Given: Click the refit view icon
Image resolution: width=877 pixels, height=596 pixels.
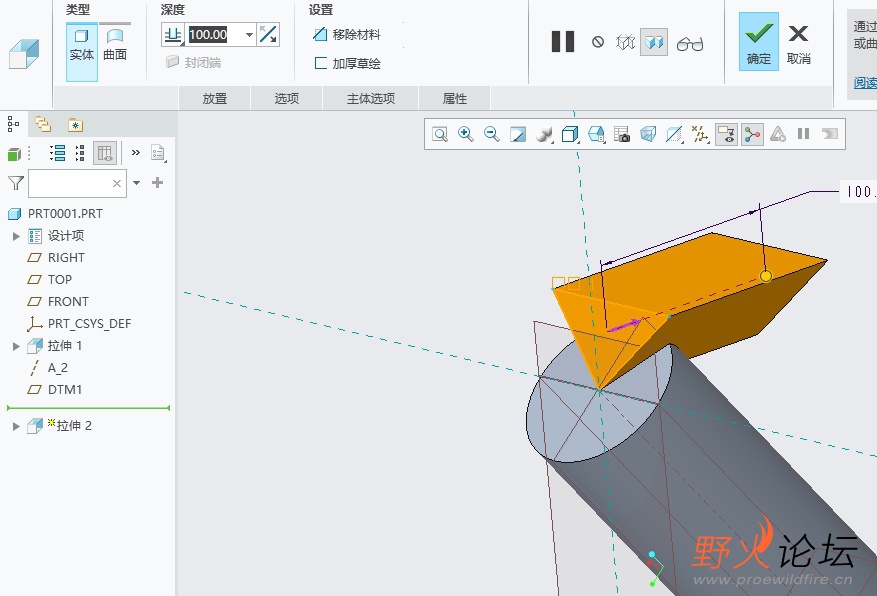Looking at the screenshot, I should (x=439, y=134).
